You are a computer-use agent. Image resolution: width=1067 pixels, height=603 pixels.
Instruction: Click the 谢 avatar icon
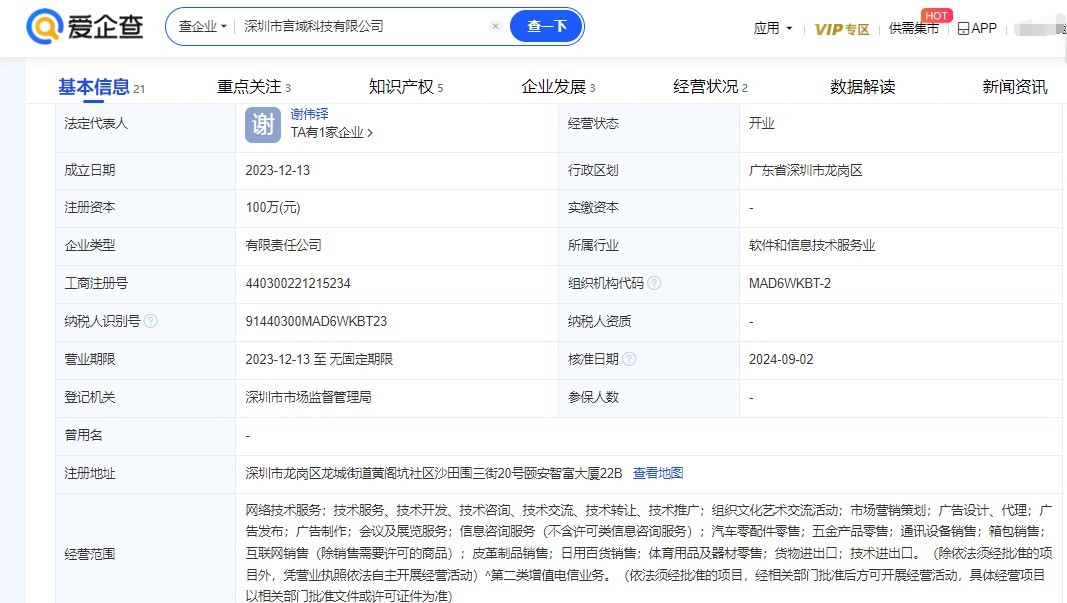[263, 124]
